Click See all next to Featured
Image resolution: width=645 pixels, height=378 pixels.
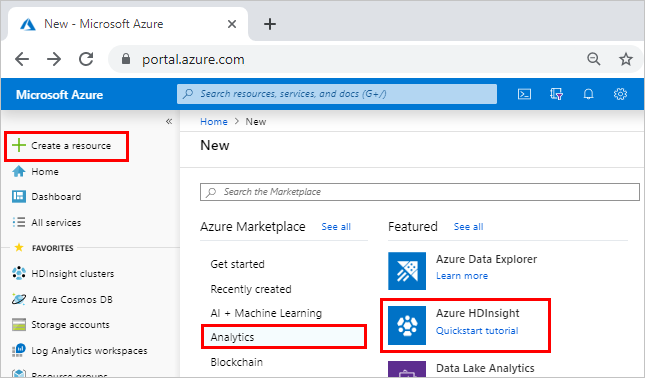coord(468,227)
